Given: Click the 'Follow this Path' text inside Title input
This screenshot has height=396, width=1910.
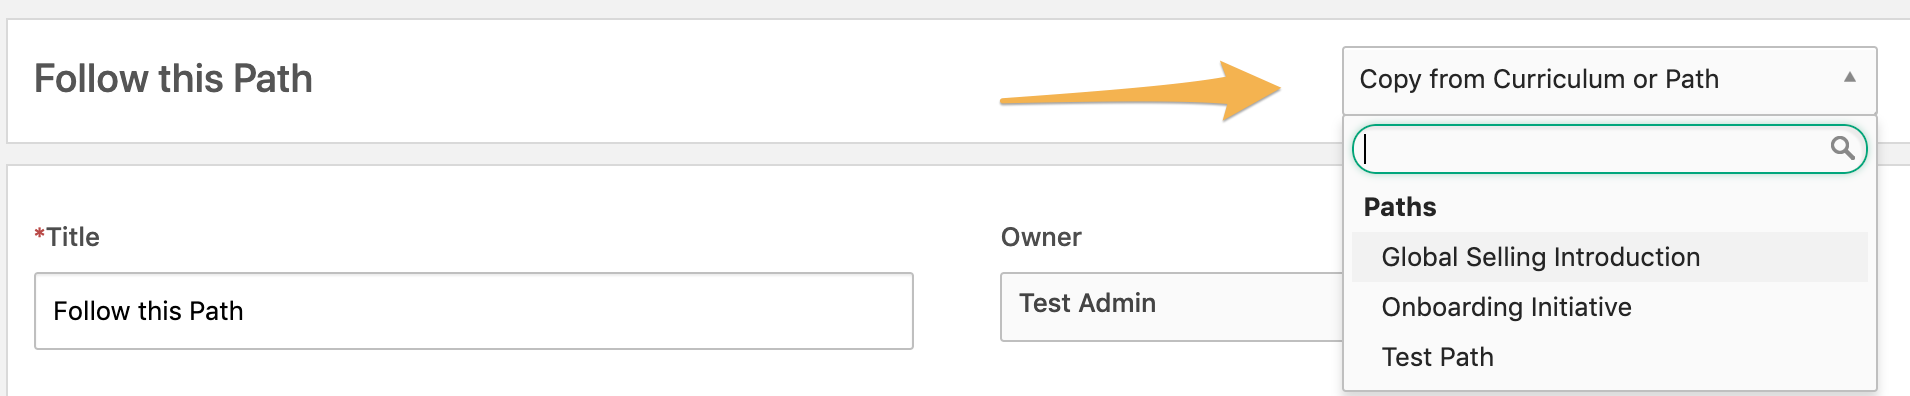Looking at the screenshot, I should pos(148,311).
